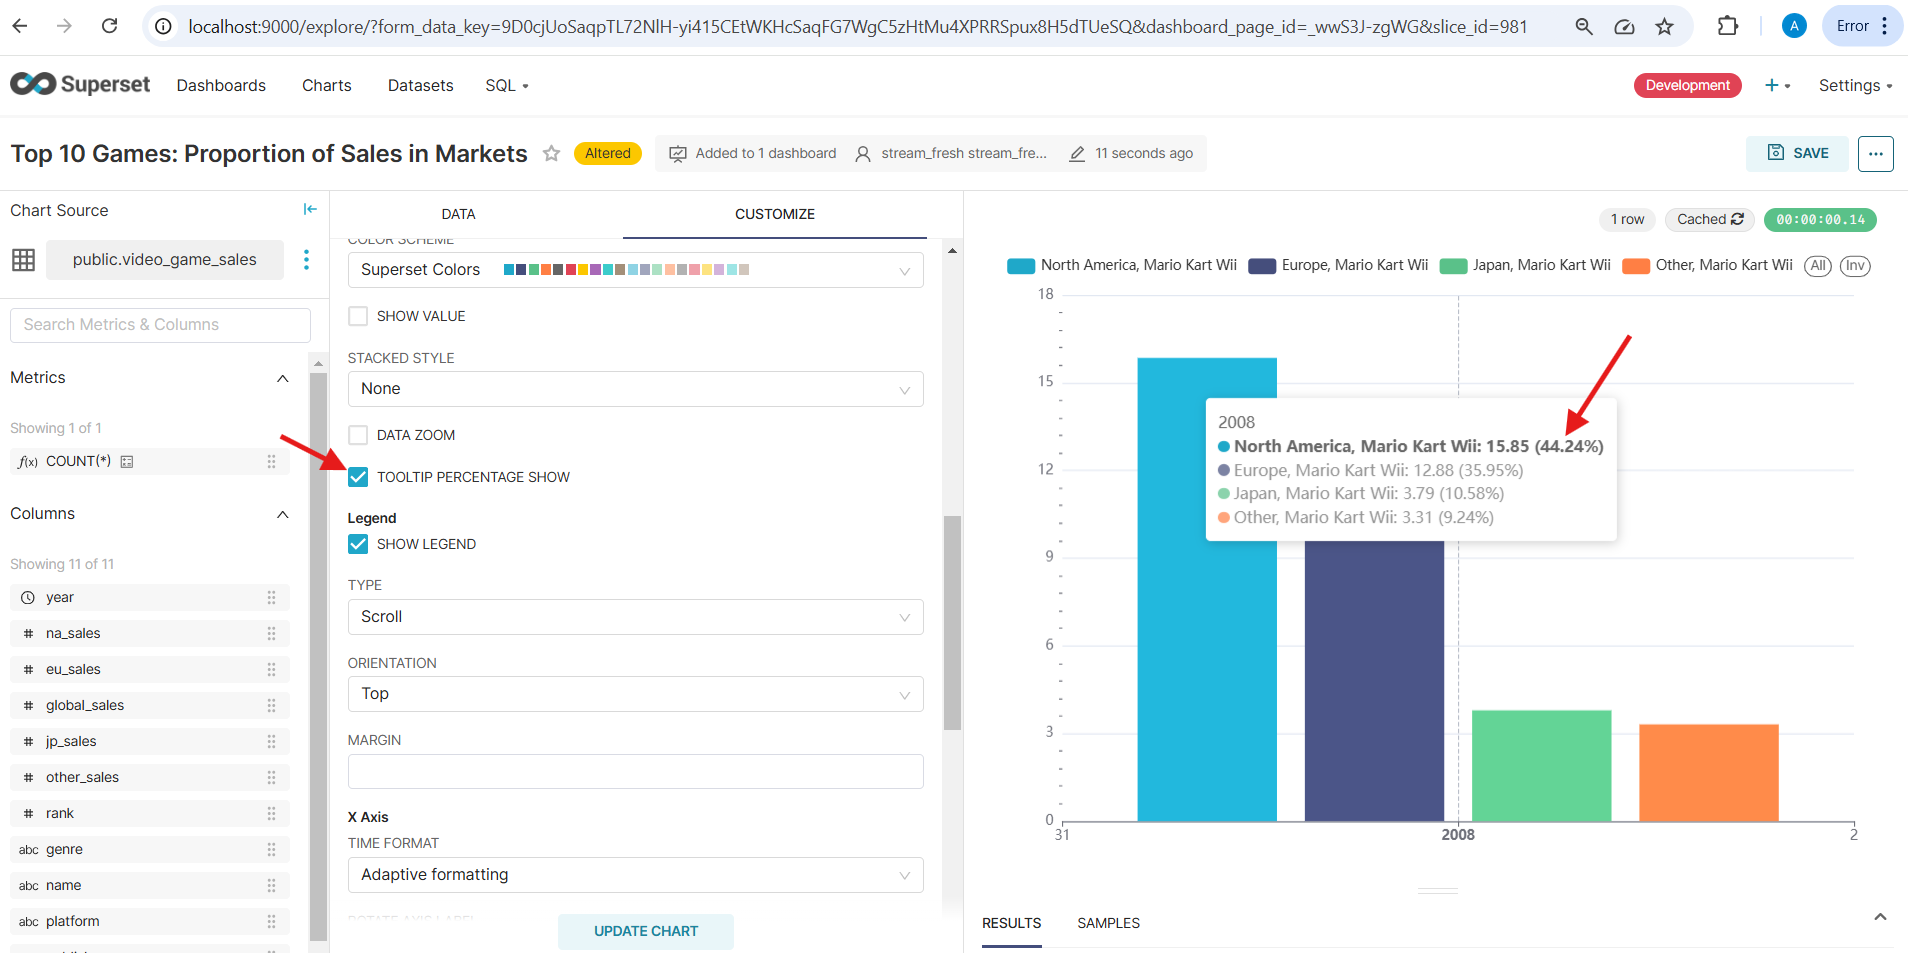1908x953 pixels.
Task: Enable the Show Value checkbox
Action: click(x=358, y=316)
